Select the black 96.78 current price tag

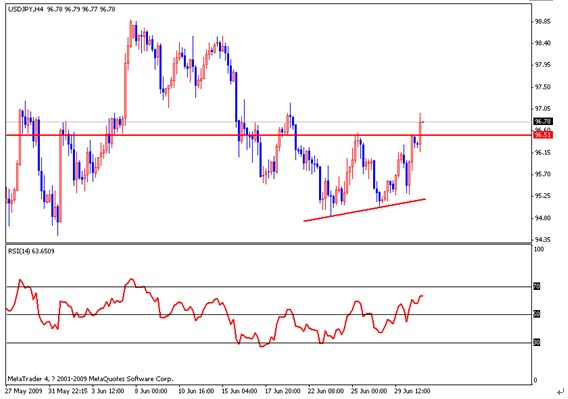pos(543,121)
